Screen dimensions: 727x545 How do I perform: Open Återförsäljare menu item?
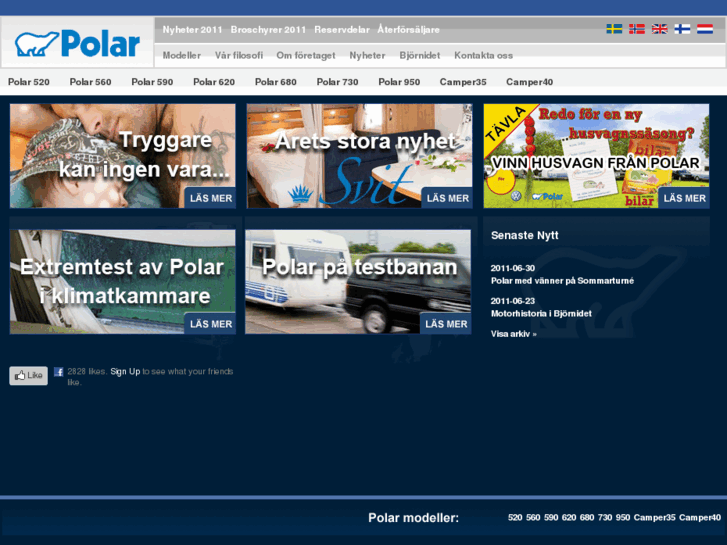click(x=408, y=30)
